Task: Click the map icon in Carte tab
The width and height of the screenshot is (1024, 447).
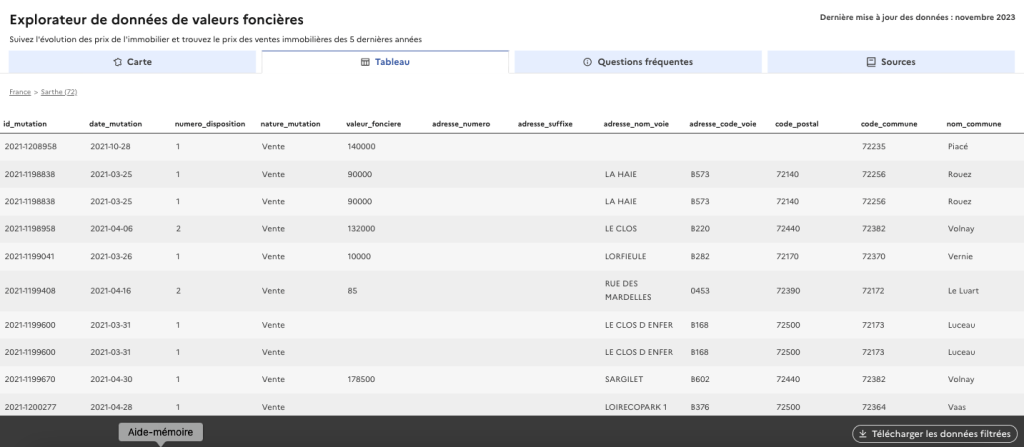Action: [x=118, y=62]
